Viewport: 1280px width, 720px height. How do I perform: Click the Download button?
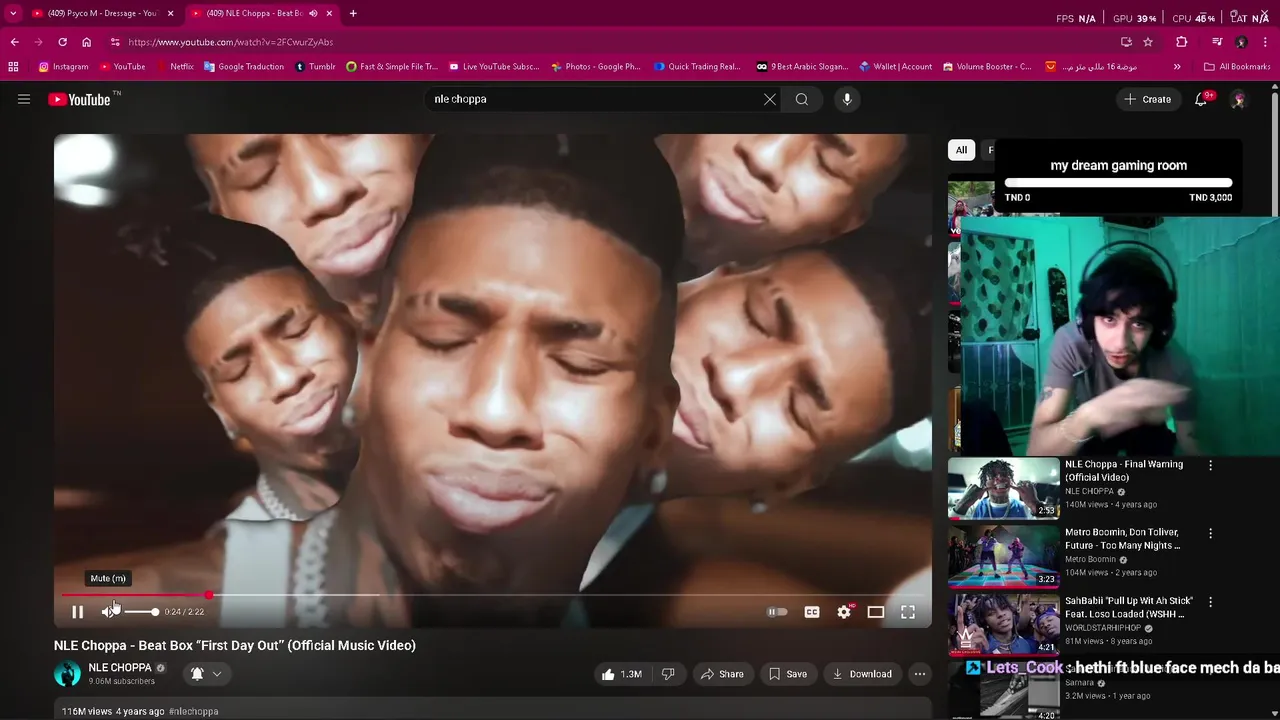[861, 674]
